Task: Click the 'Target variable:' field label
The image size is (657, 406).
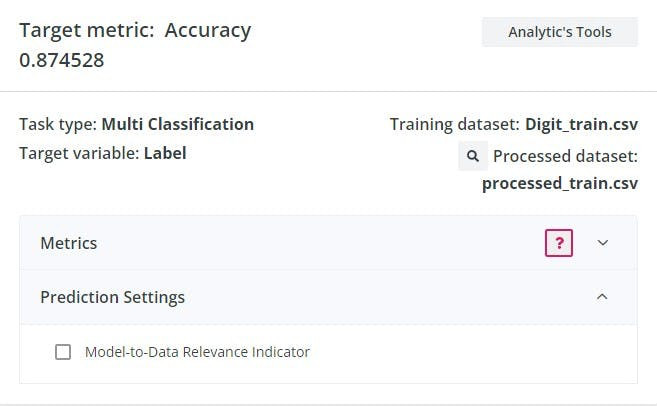Action: tap(79, 154)
